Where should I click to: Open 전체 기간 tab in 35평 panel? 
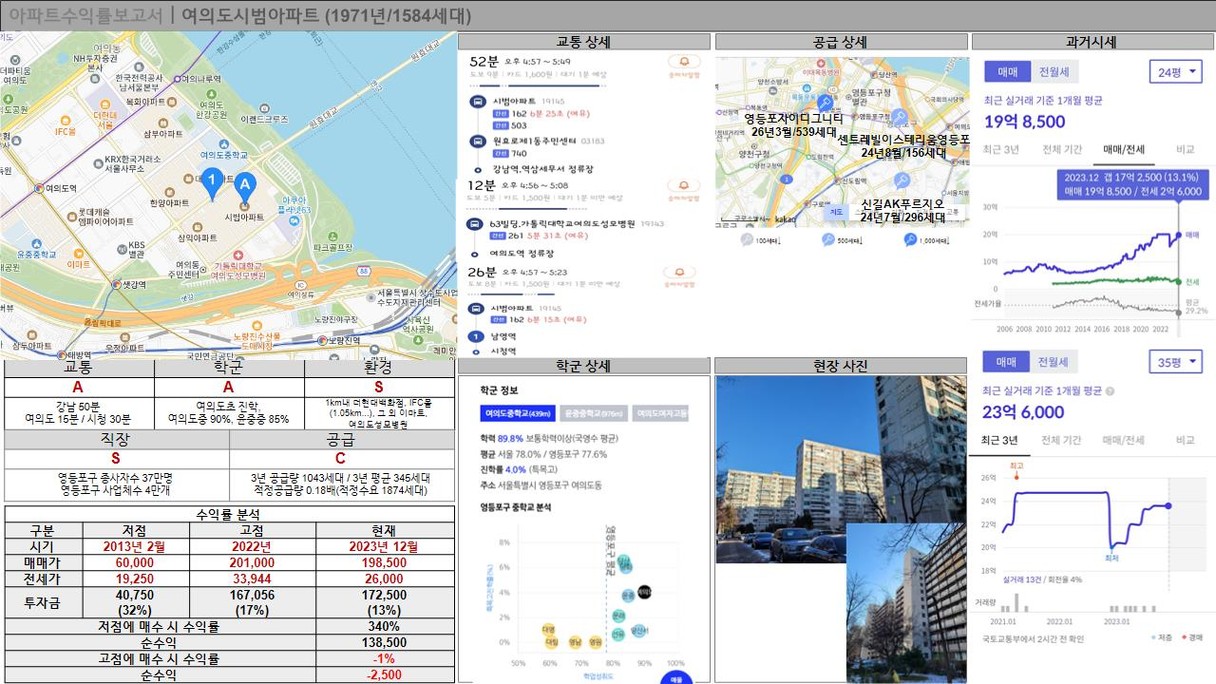[x=1062, y=440]
